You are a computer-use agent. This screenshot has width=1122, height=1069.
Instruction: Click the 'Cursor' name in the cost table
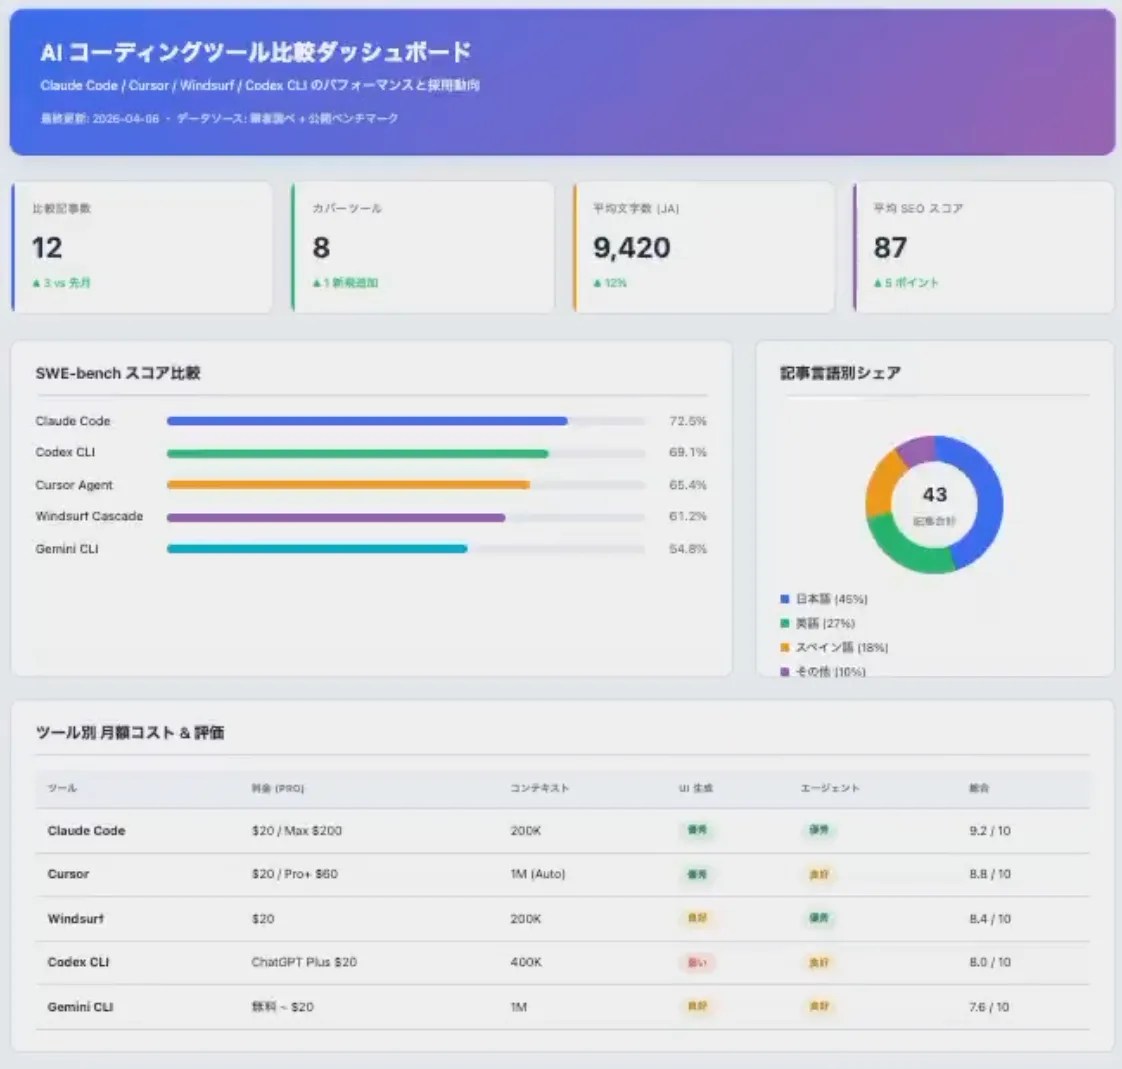[x=69, y=874]
